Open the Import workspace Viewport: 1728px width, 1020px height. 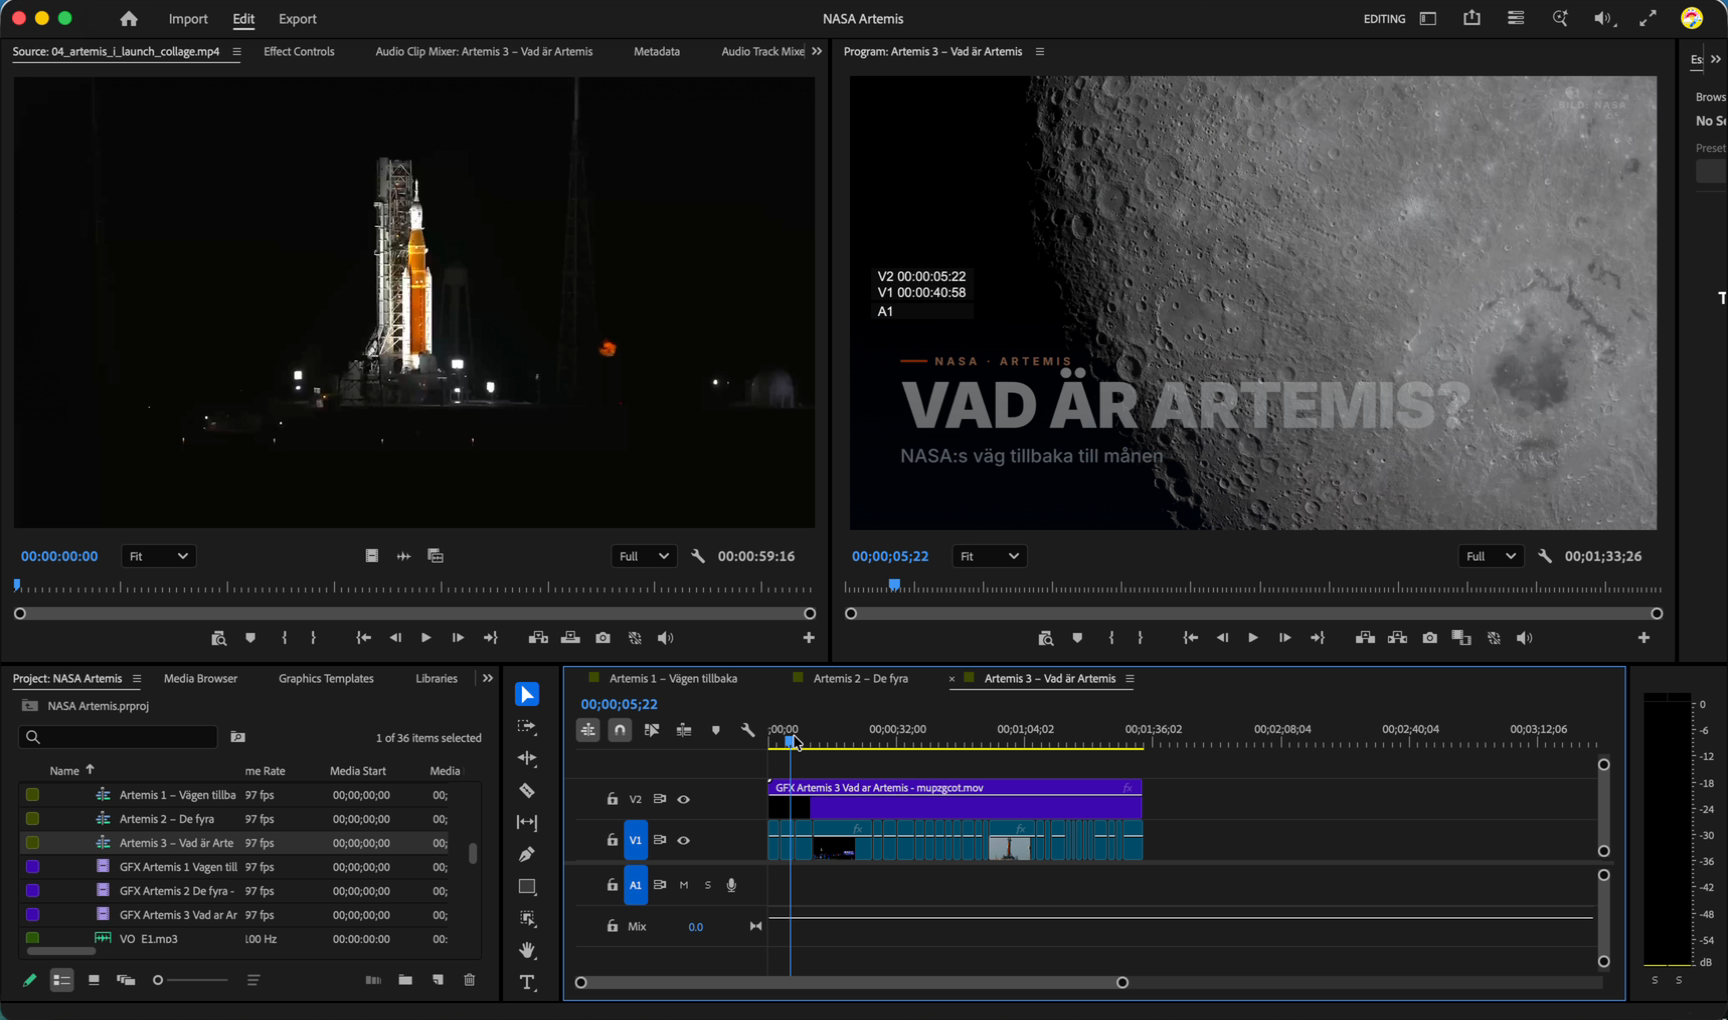[x=188, y=19]
